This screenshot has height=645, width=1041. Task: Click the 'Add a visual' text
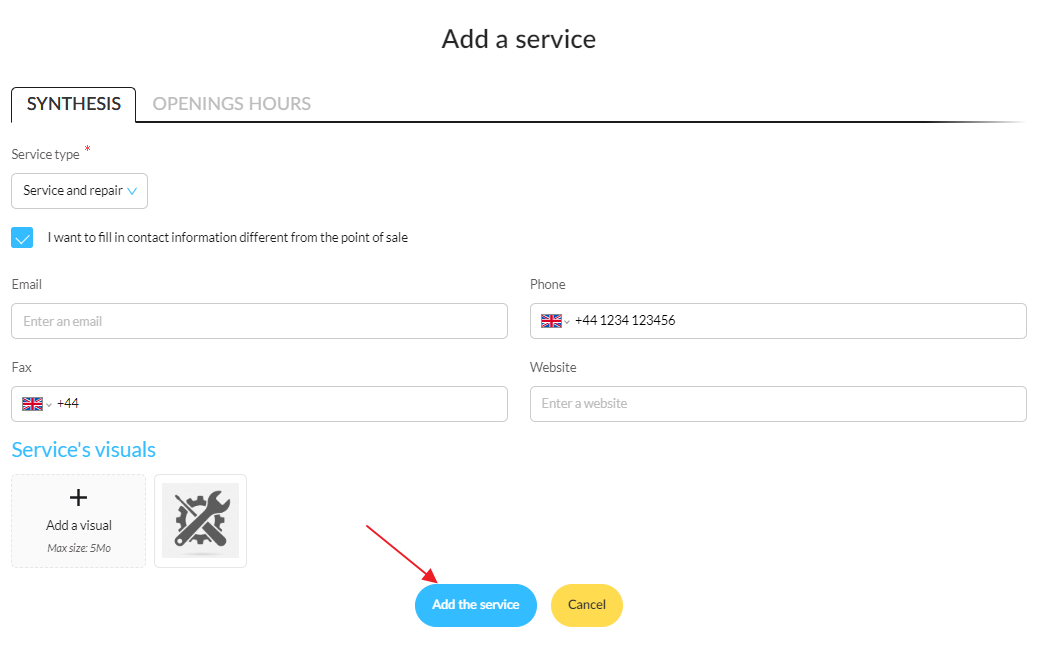79,526
